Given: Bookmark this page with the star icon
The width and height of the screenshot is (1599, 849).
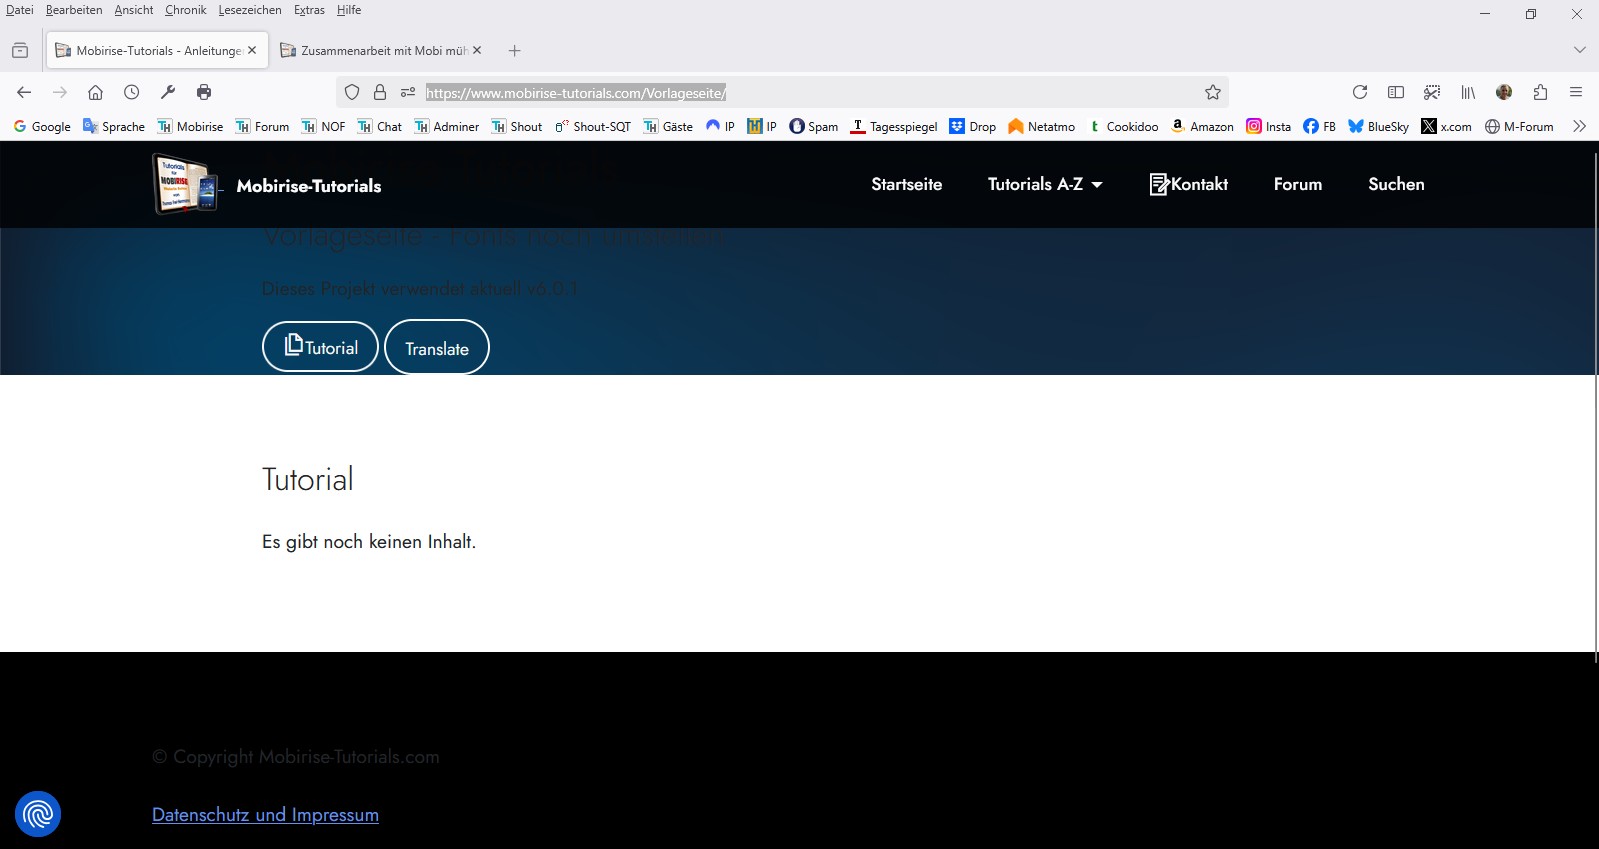Looking at the screenshot, I should (x=1213, y=92).
